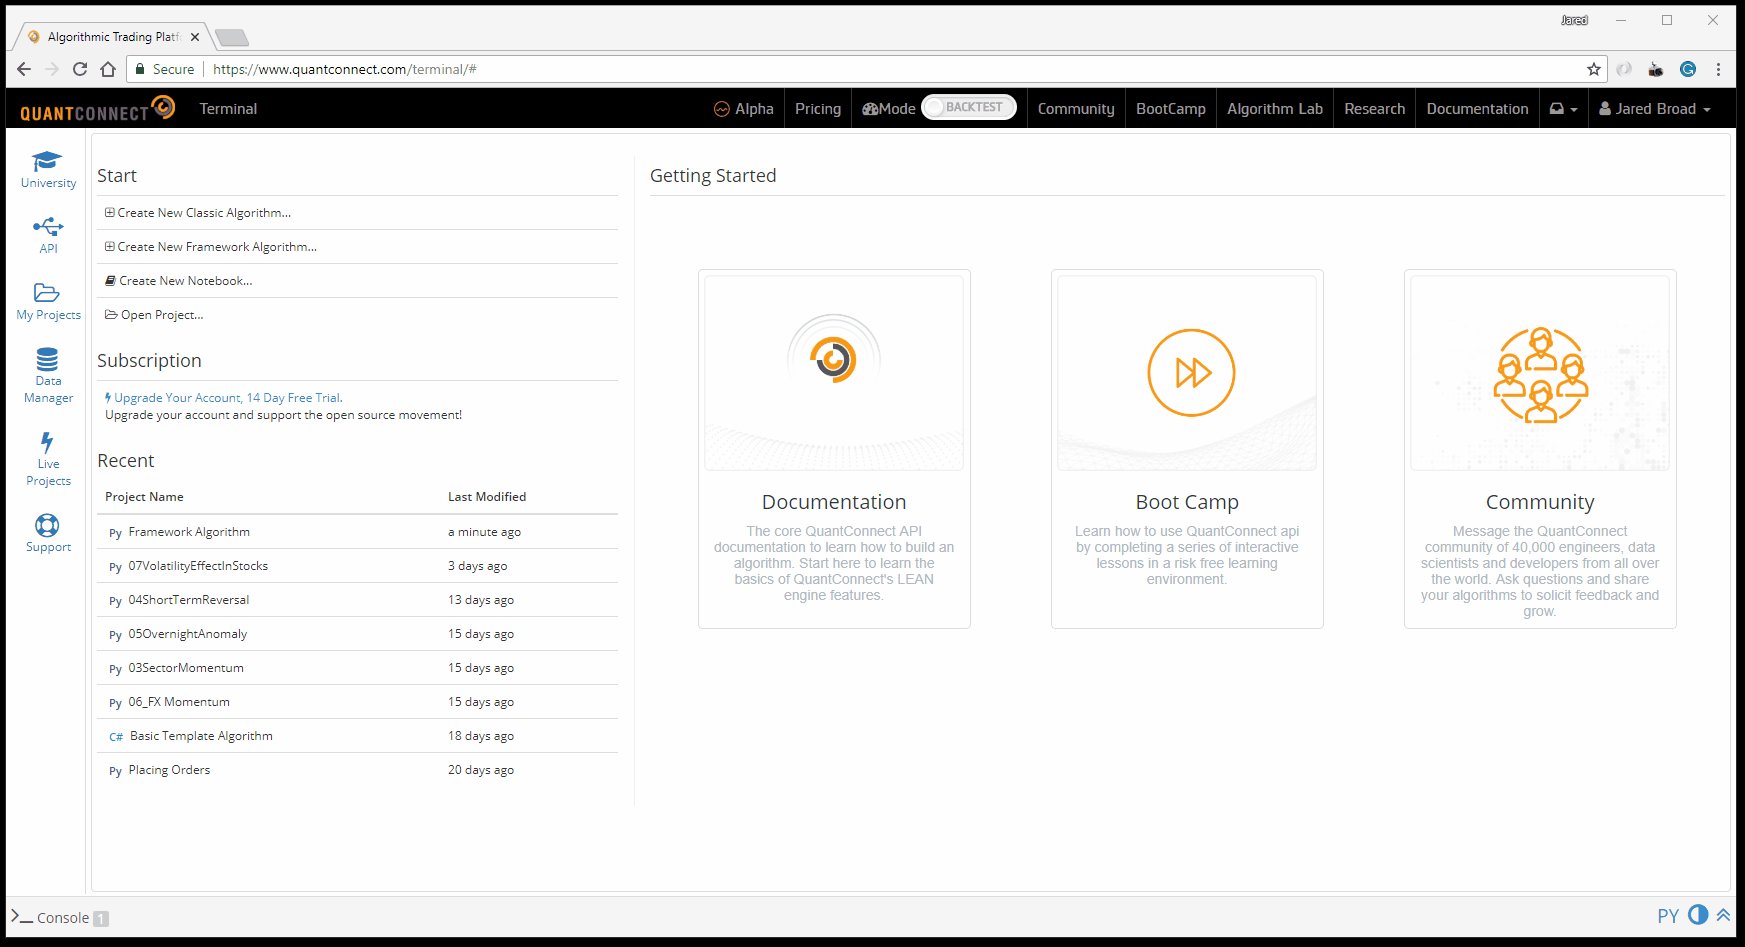
Task: Open the 06_FX Momentum project
Action: point(179,702)
